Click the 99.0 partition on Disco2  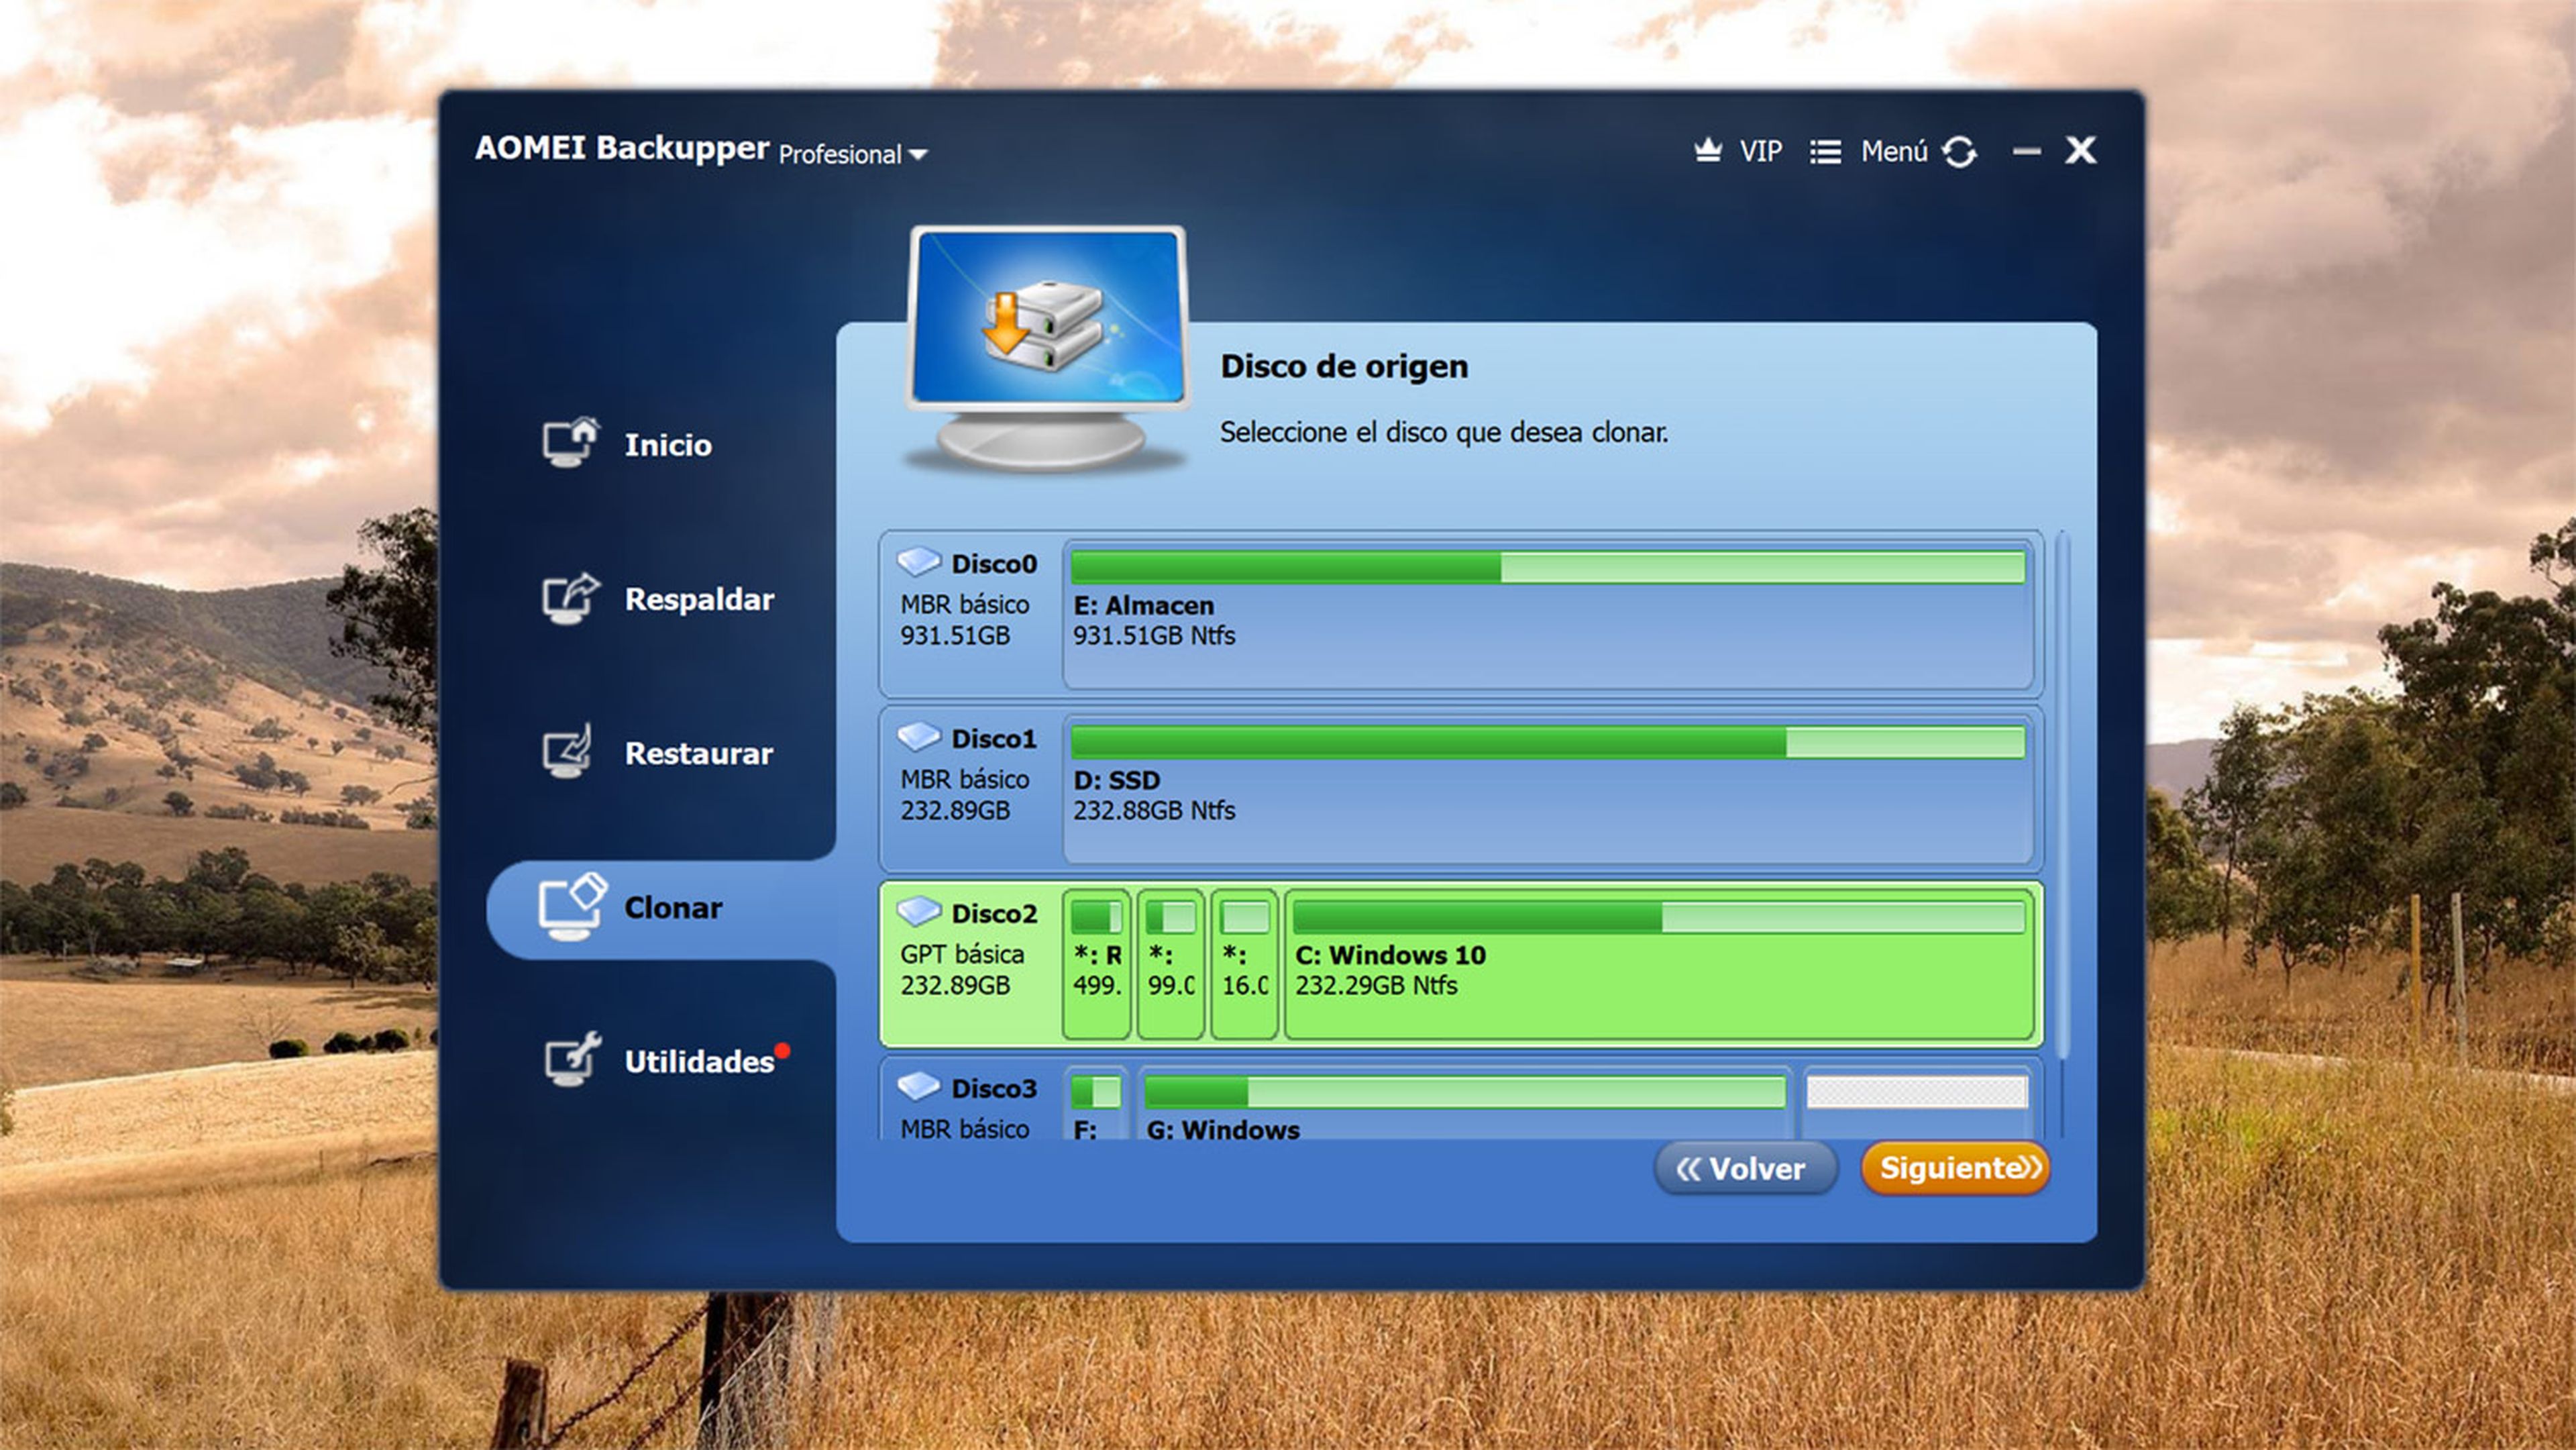(x=1171, y=964)
